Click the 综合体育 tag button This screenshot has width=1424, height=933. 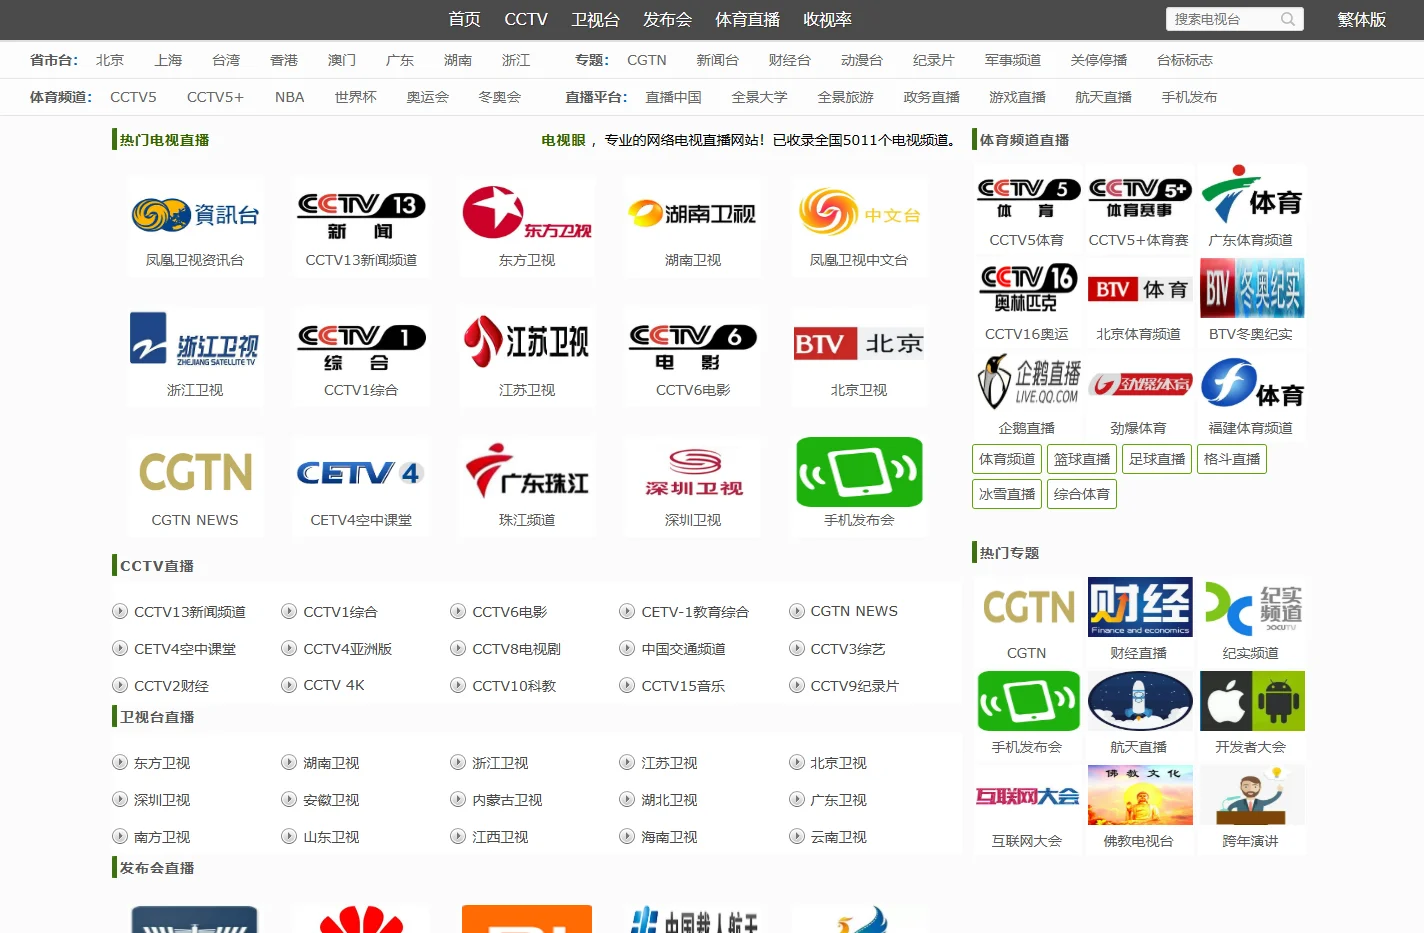(1082, 494)
